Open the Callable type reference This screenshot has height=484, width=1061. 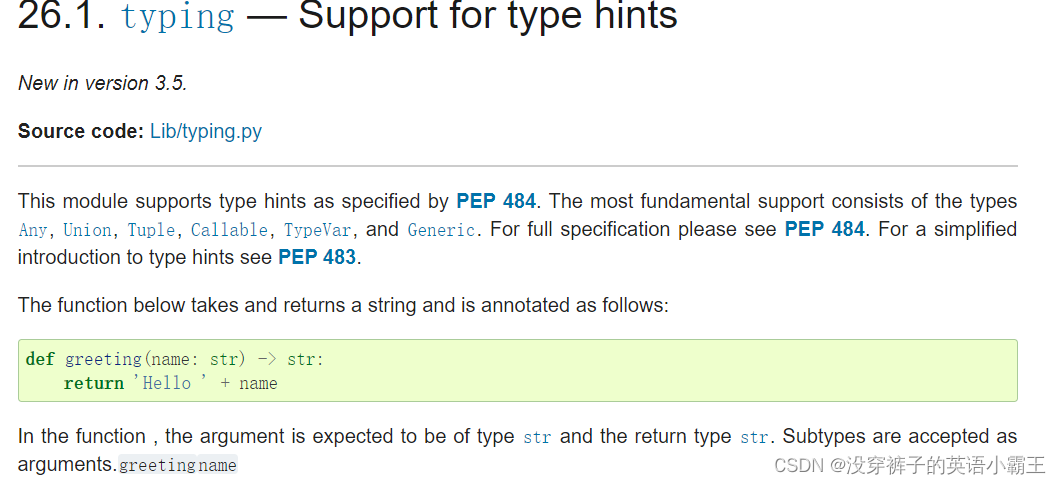tap(229, 230)
